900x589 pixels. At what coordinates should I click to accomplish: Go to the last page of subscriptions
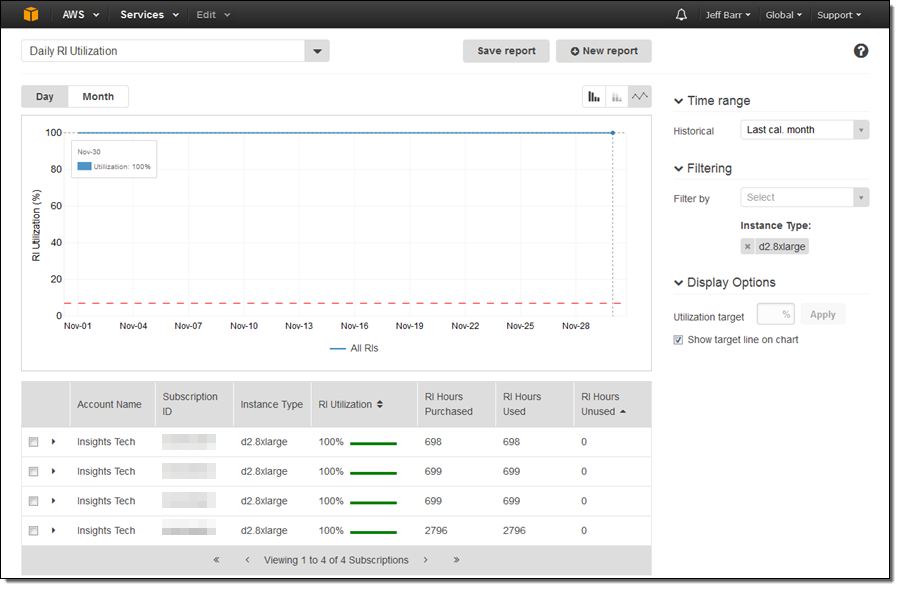457,560
